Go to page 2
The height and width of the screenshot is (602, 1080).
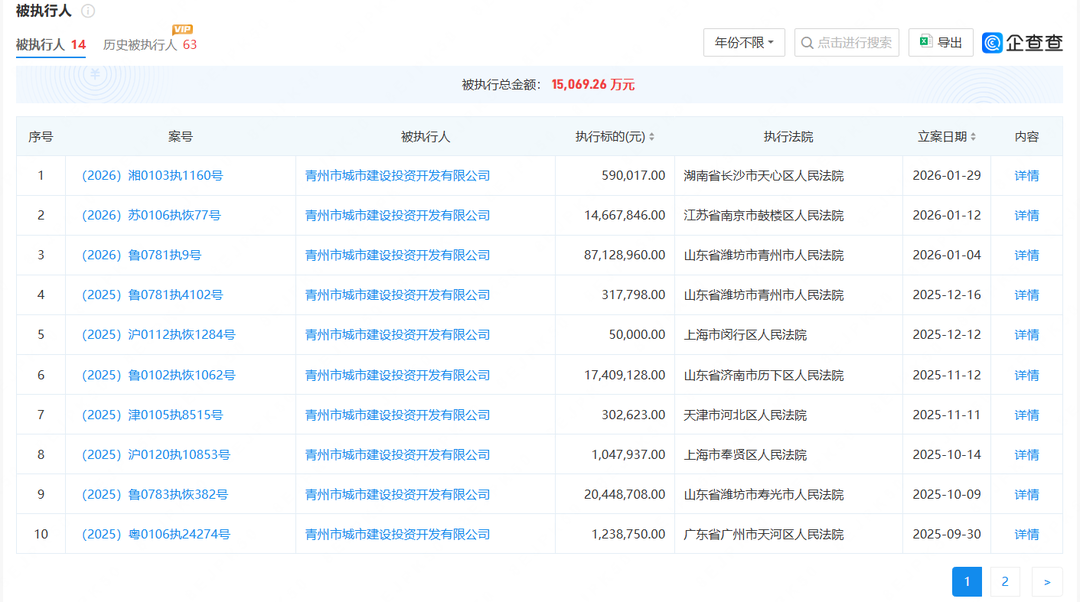[x=1004, y=582]
